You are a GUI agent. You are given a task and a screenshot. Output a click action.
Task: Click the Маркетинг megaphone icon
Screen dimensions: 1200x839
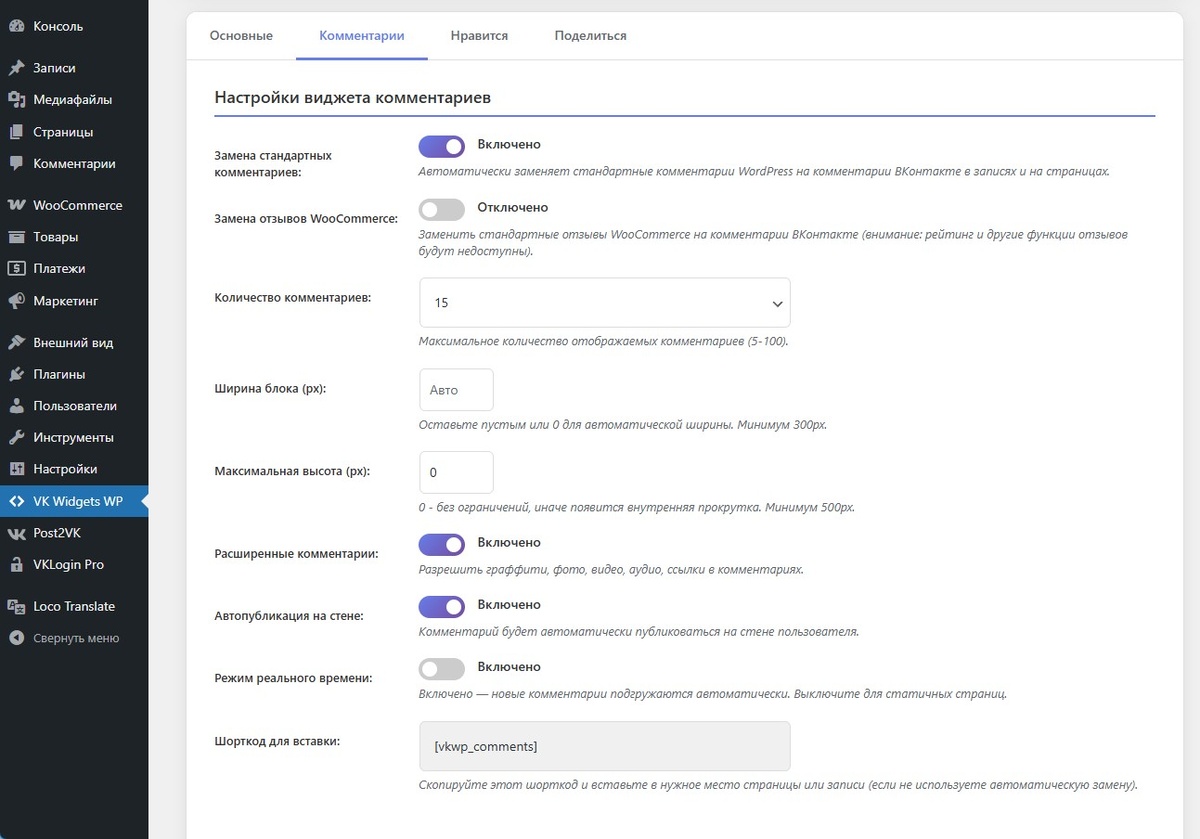(16, 300)
